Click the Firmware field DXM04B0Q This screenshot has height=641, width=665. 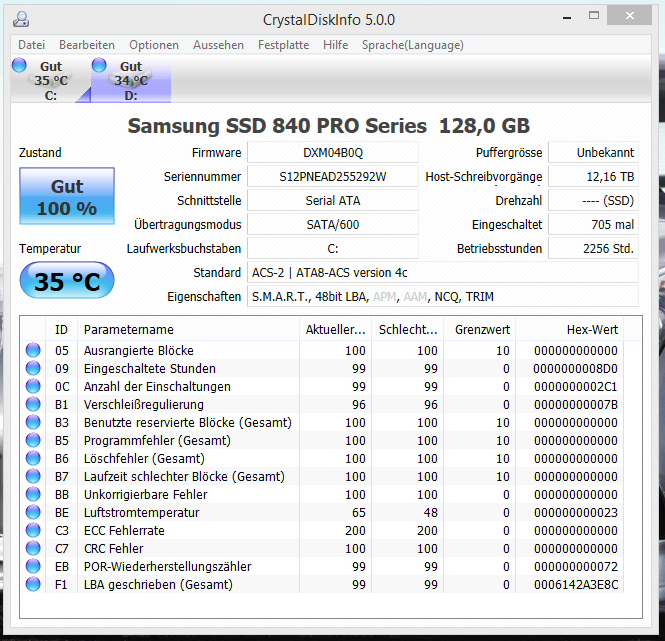point(333,153)
